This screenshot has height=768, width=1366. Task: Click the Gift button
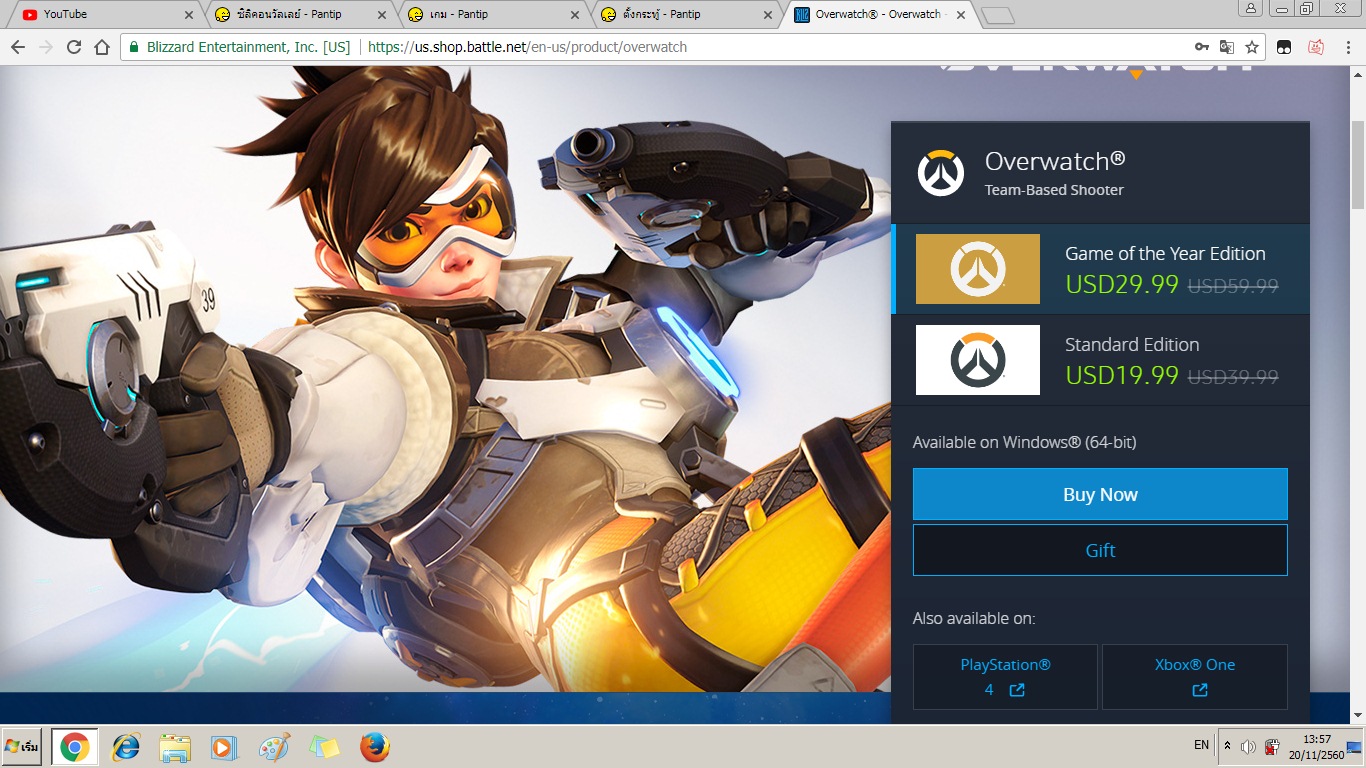[x=1100, y=550]
